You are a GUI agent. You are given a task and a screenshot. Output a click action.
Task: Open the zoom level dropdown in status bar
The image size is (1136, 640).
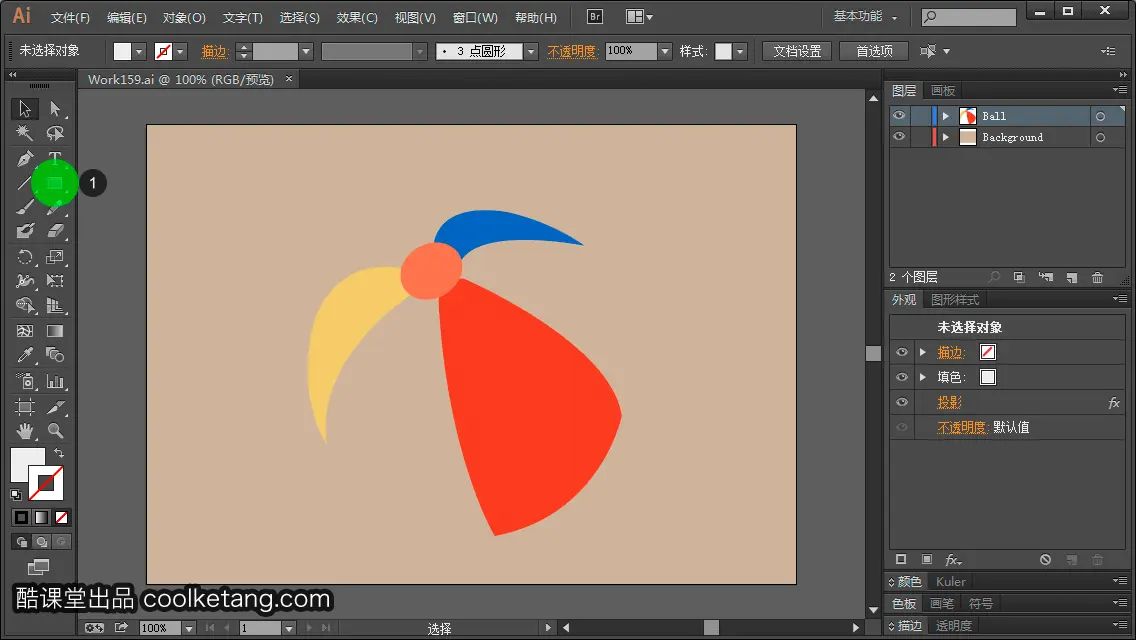pyautogui.click(x=188, y=628)
